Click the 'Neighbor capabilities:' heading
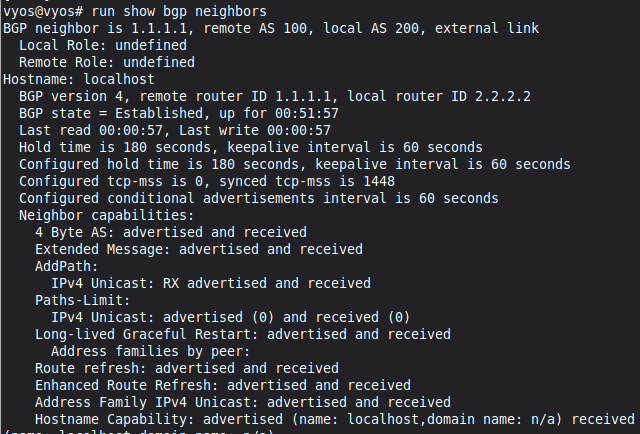Viewport: 640px width, 434px height. (107, 216)
